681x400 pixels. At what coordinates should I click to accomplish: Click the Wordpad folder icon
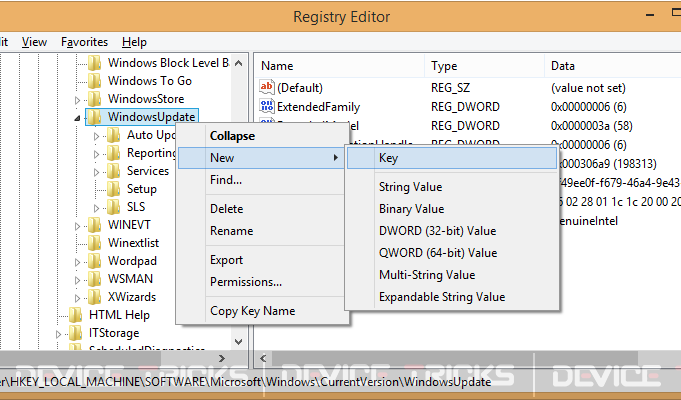click(95, 261)
